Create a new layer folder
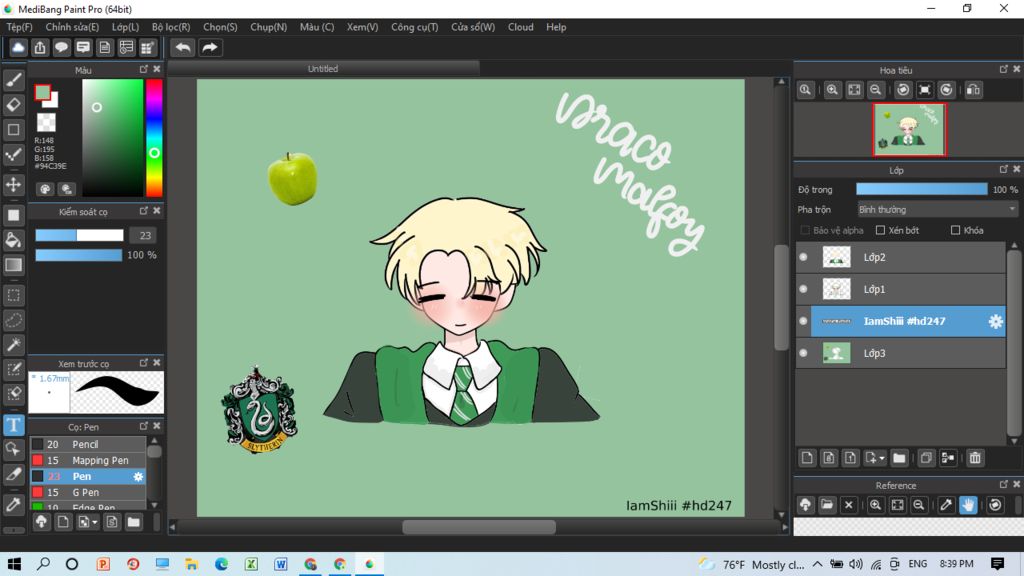Image resolution: width=1024 pixels, height=576 pixels. [899, 458]
